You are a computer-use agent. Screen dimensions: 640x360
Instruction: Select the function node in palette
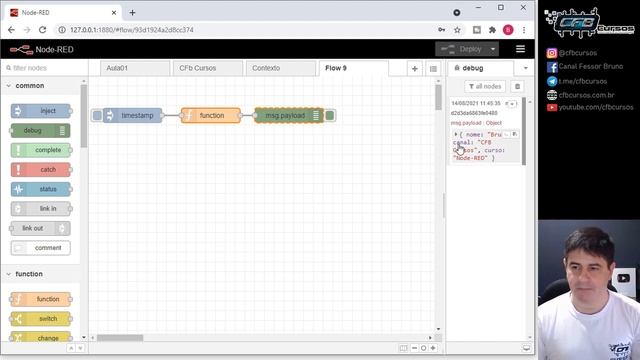click(x=40, y=299)
